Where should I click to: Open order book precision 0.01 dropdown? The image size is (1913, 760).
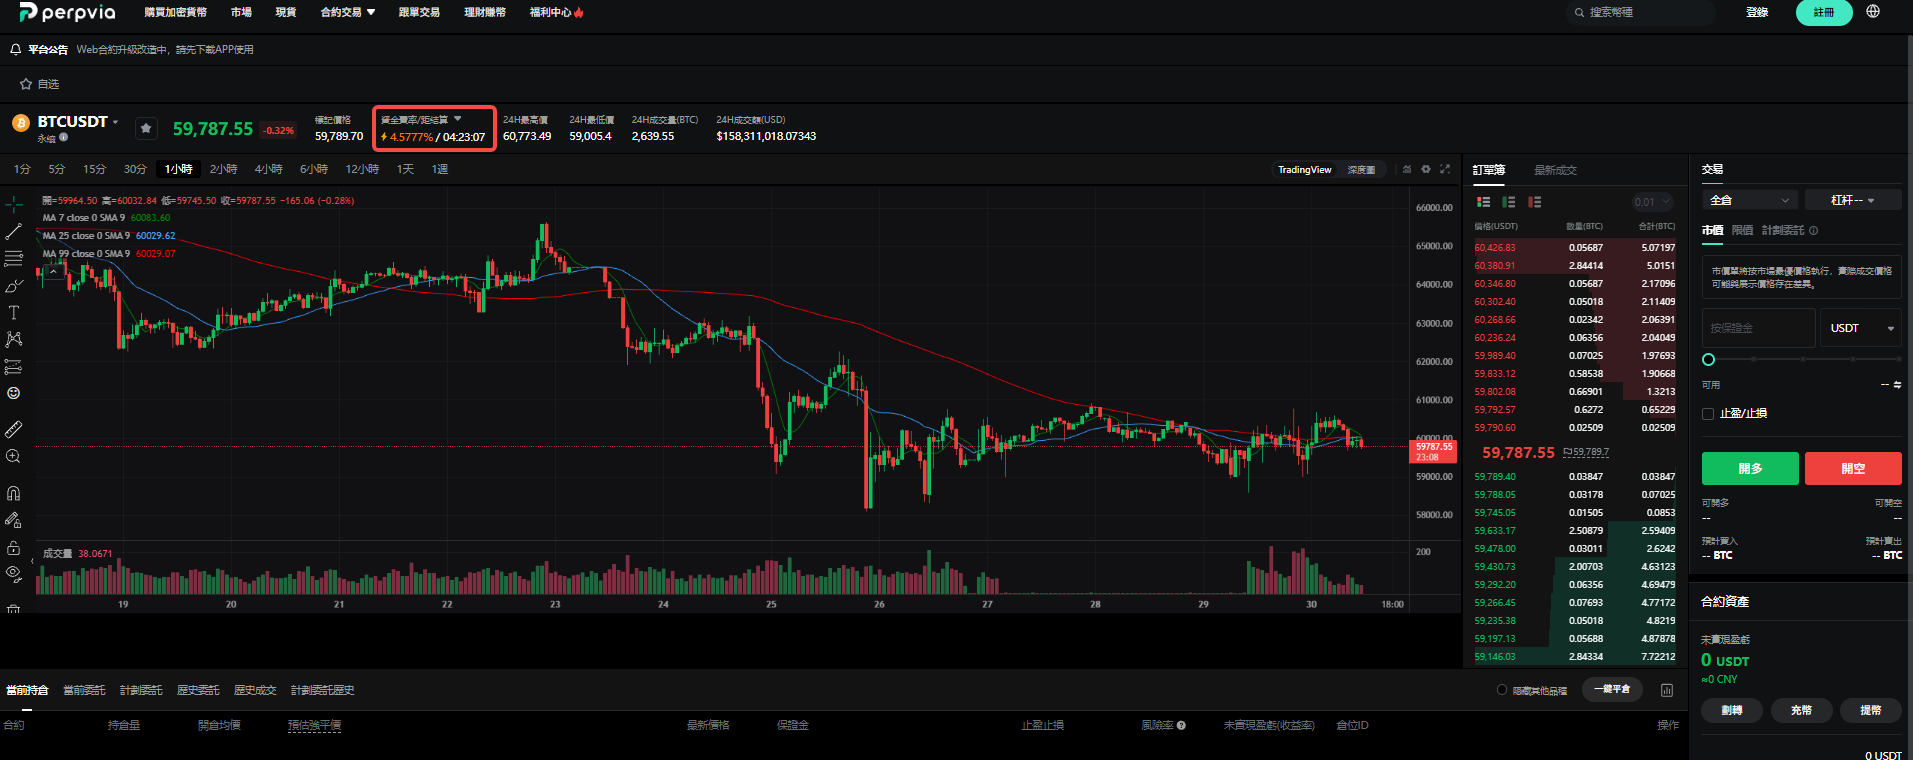click(1652, 202)
